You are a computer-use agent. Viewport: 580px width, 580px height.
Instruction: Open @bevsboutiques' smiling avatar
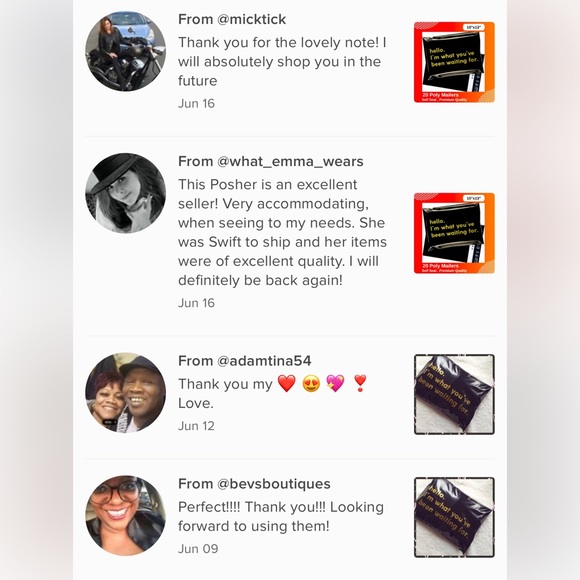pos(125,515)
